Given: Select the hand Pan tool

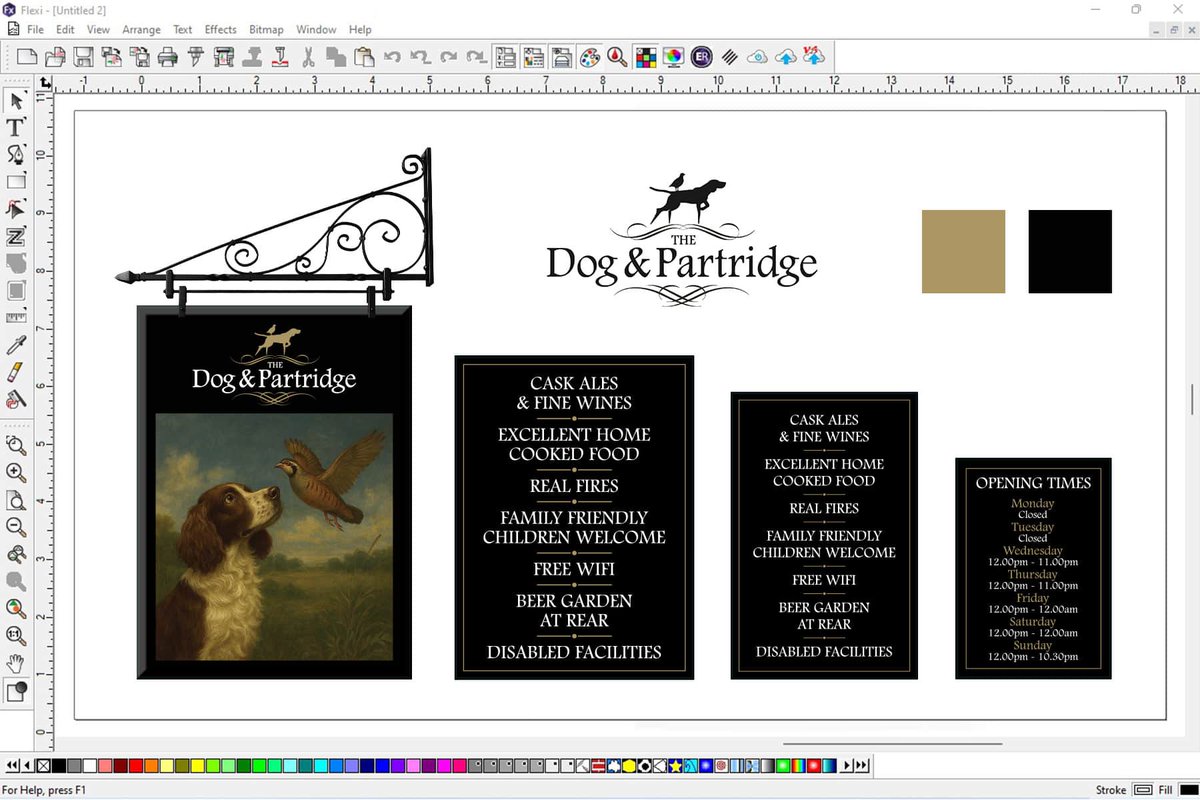Looking at the screenshot, I should (16, 662).
